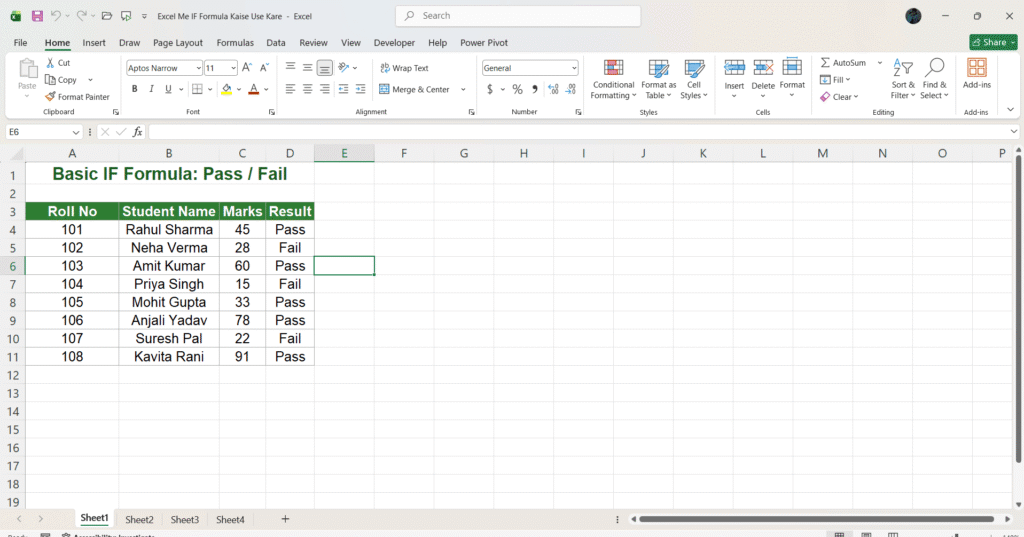Screen dimensions: 1024x537
Task: Open the Cell Styles gallery
Action: [x=694, y=79]
